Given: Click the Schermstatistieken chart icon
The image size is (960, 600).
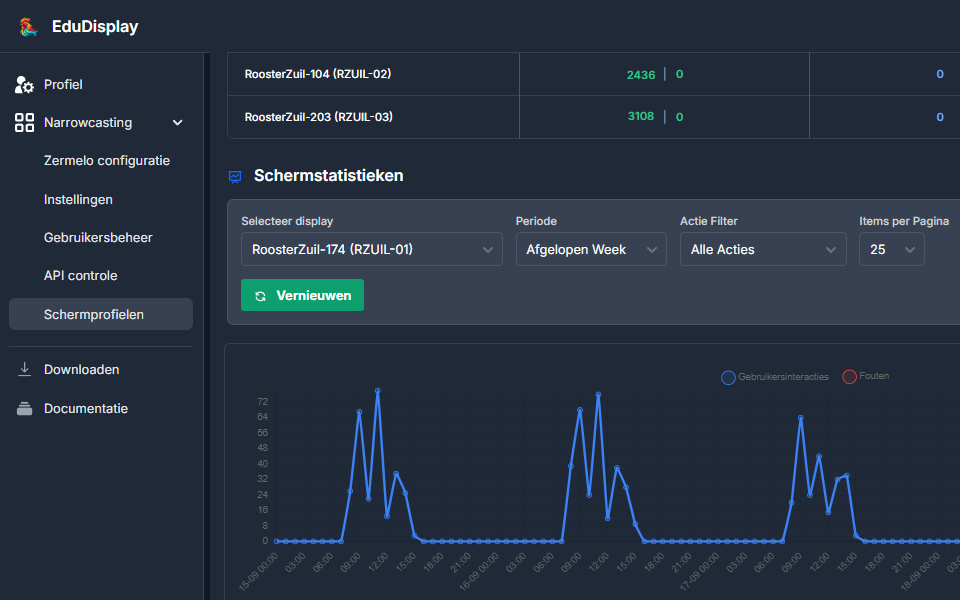Looking at the screenshot, I should tap(235, 176).
